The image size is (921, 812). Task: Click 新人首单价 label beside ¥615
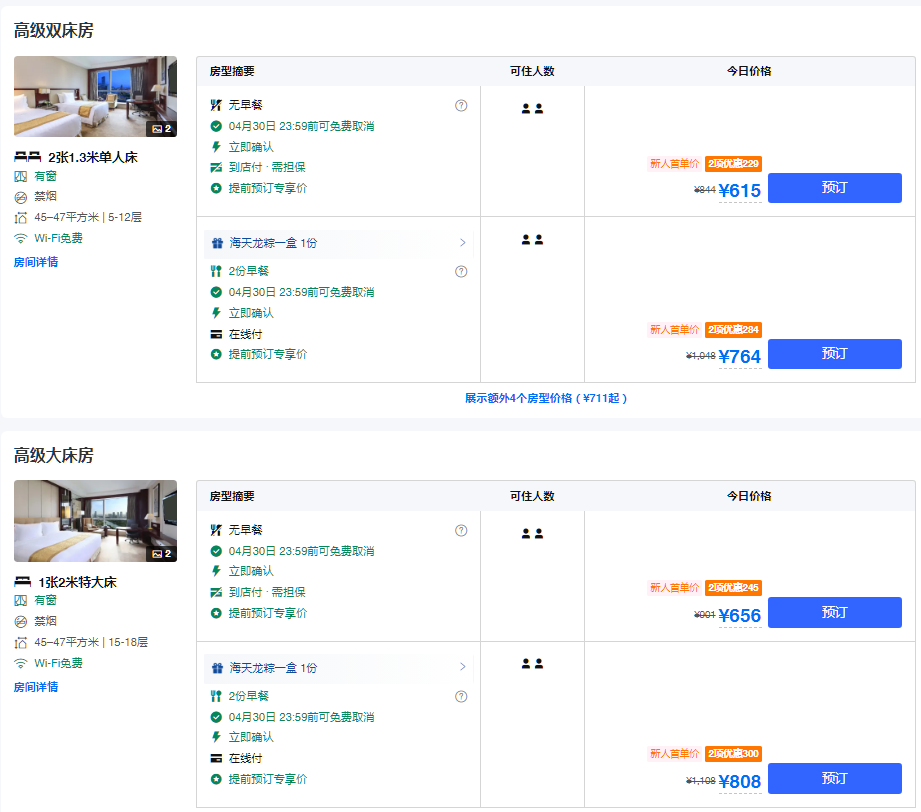pyautogui.click(x=674, y=164)
